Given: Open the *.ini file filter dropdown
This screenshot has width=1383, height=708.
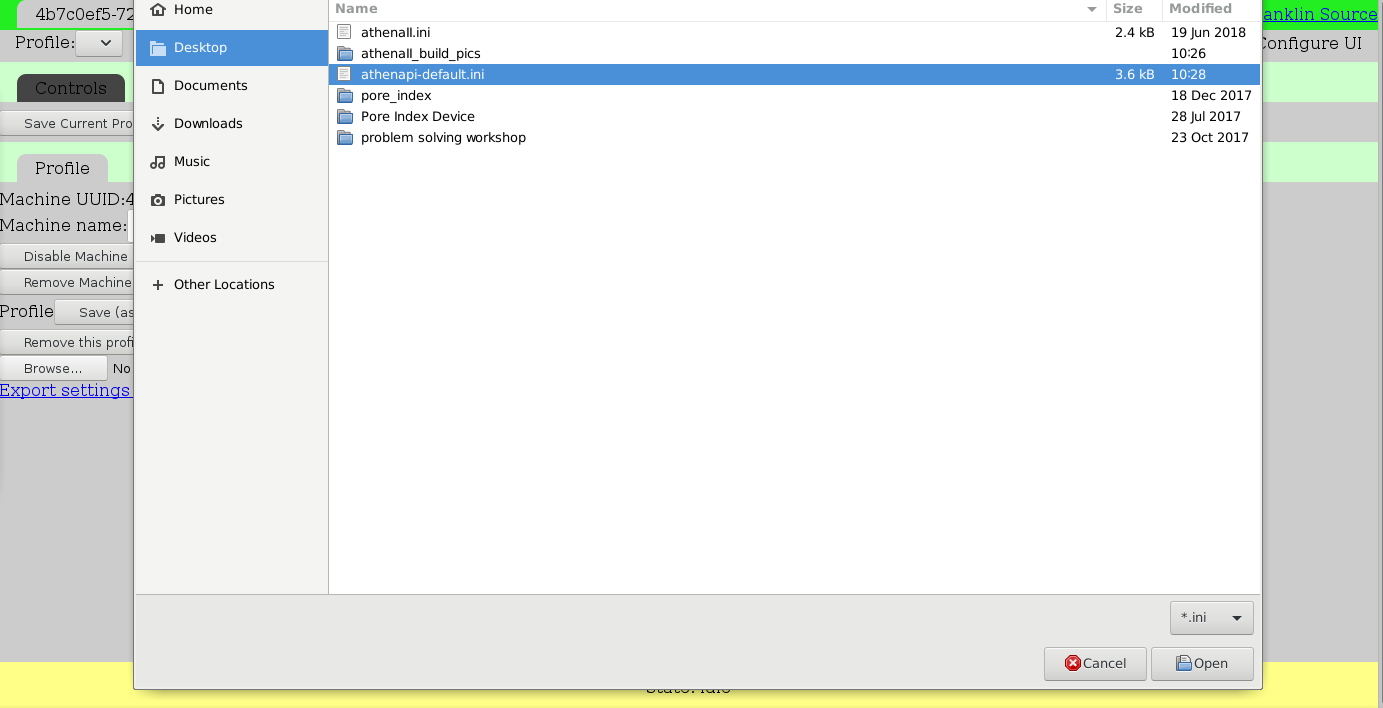Looking at the screenshot, I should coord(1211,618).
